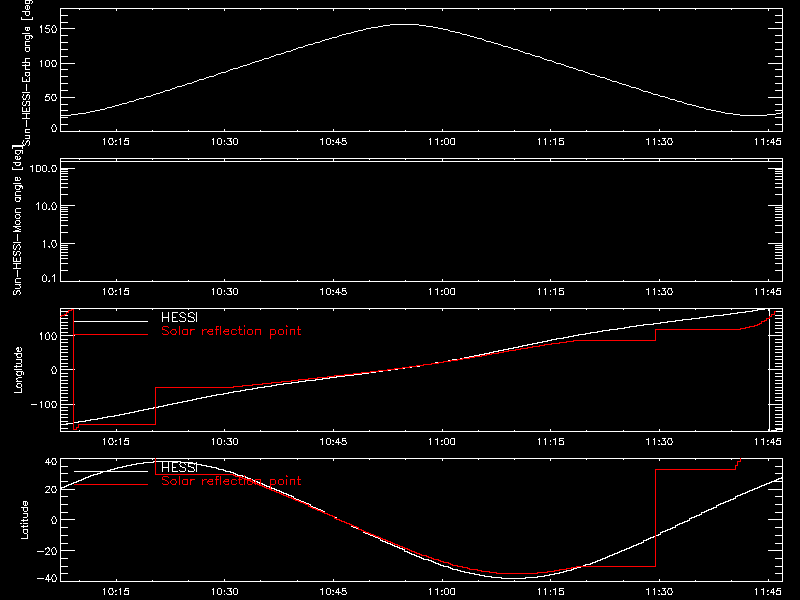Click the '-40' tick on Latitude axis

47,578
